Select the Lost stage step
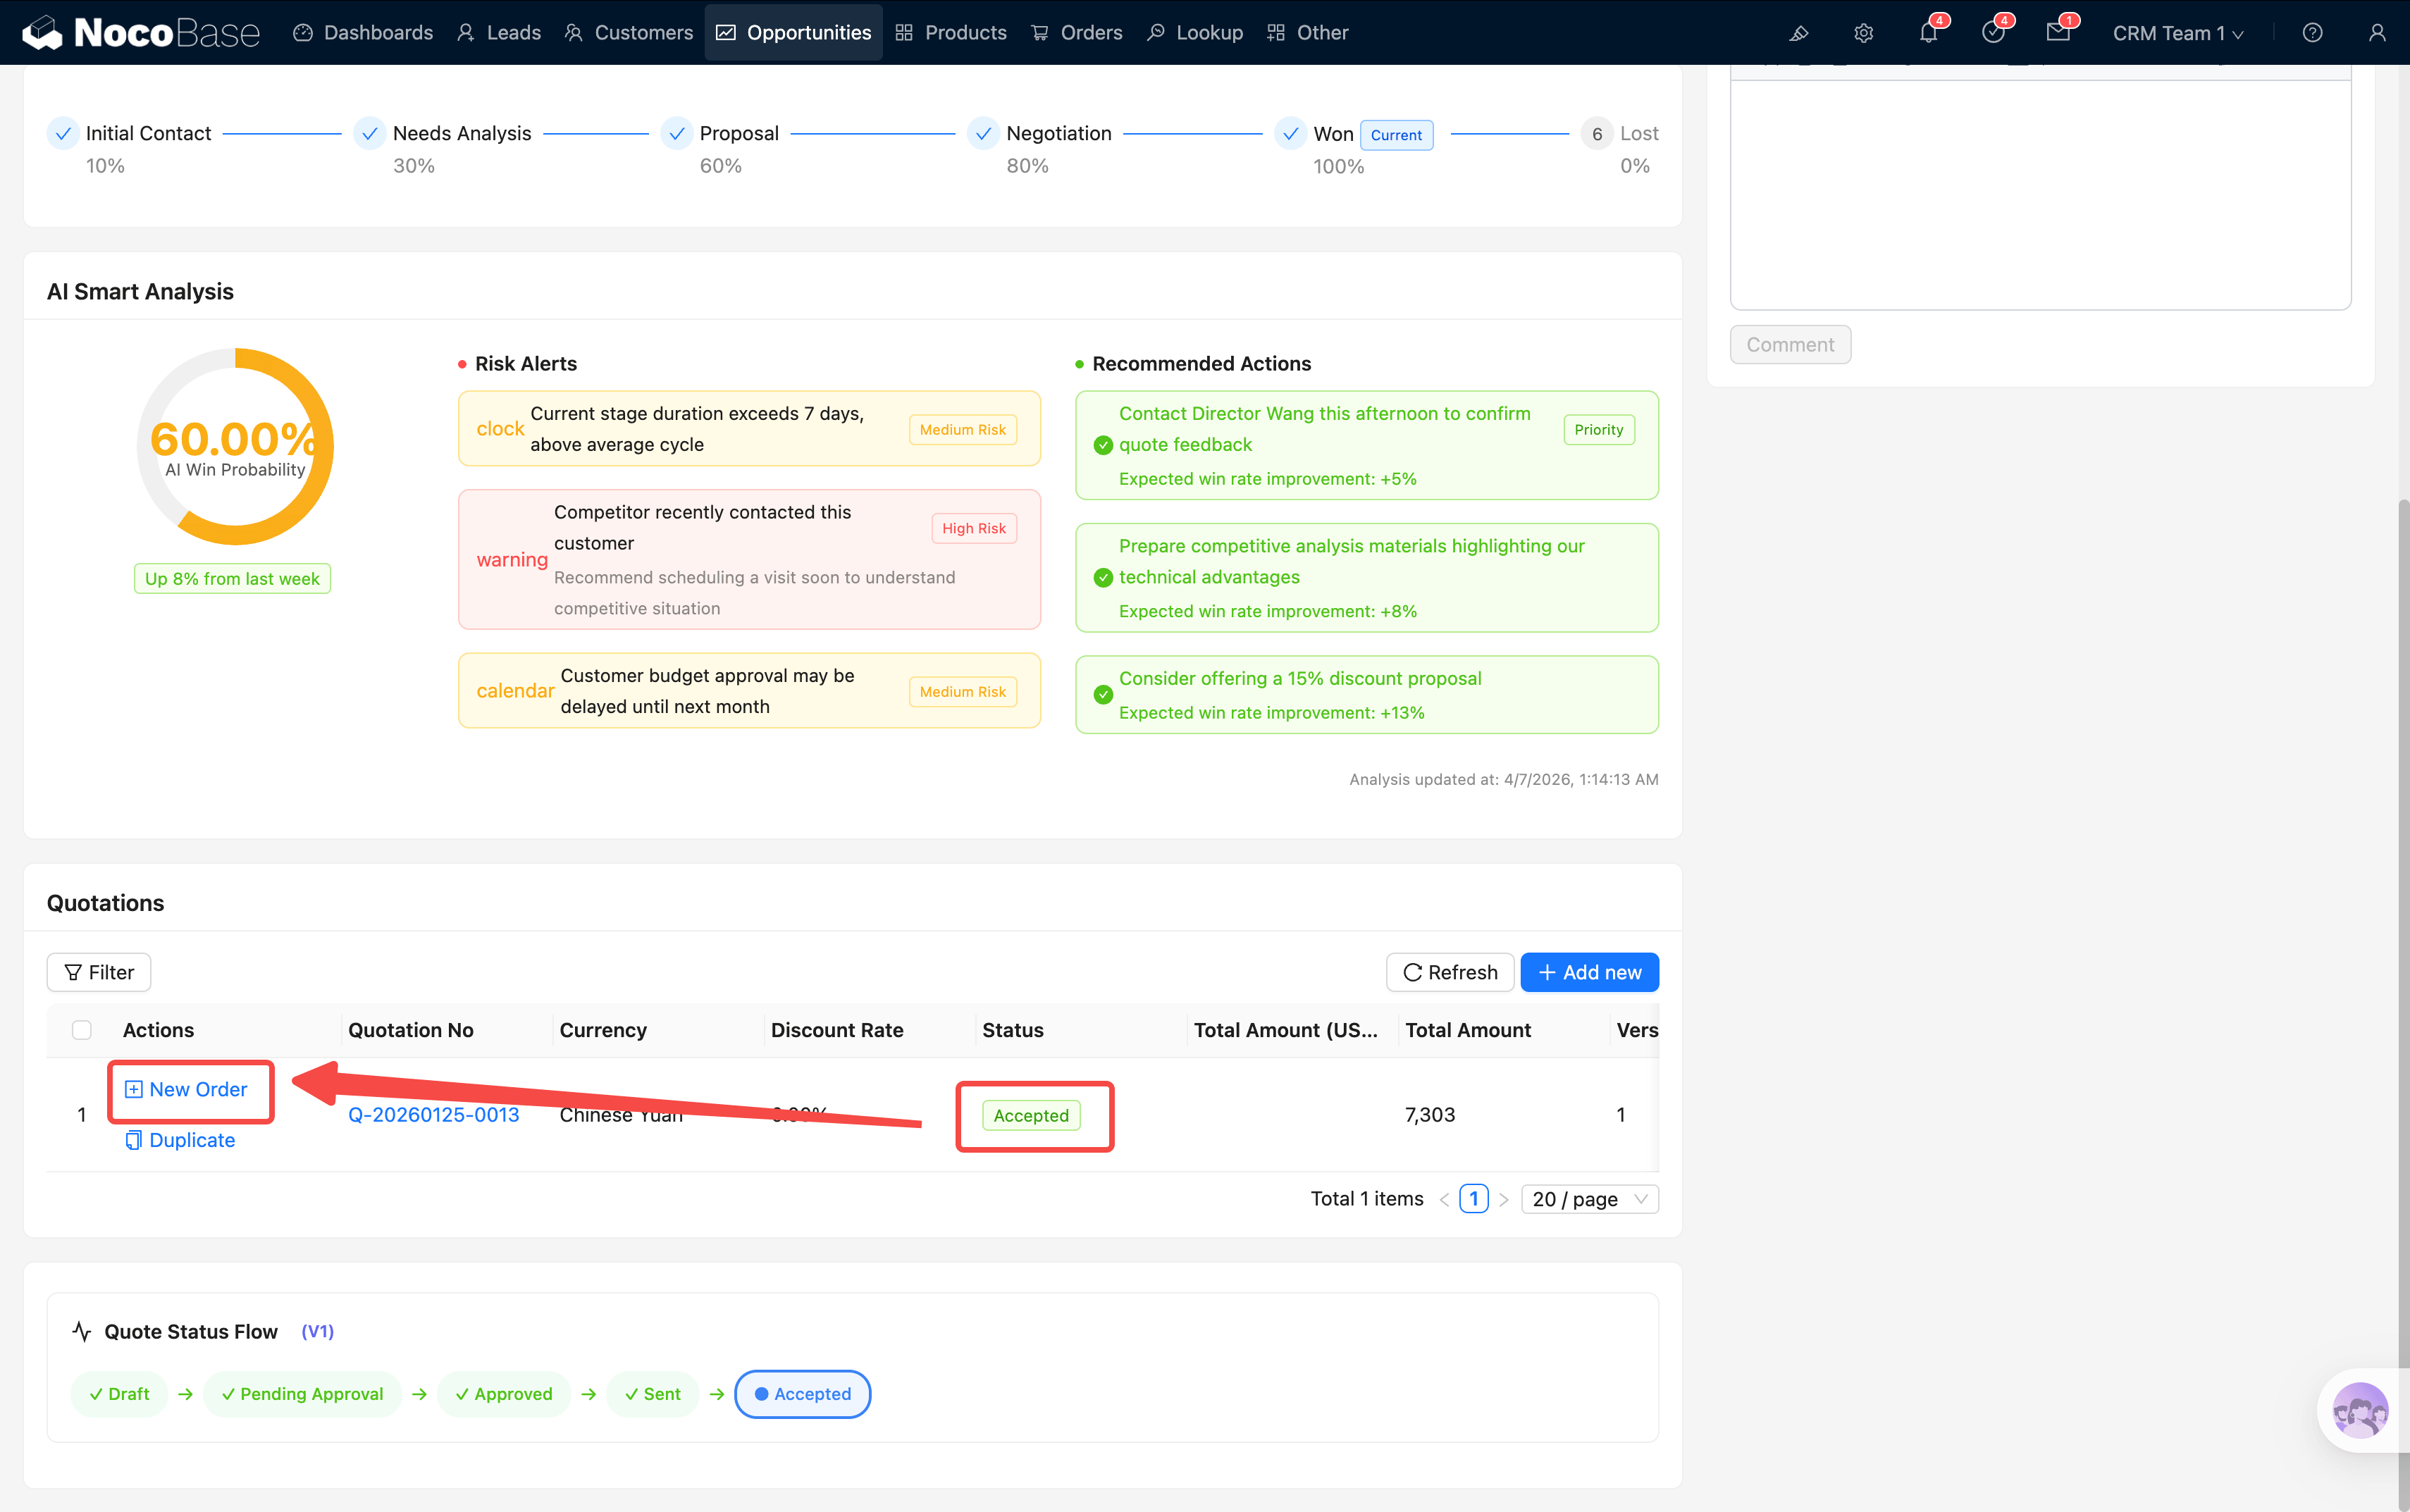The width and height of the screenshot is (2410, 1512). (1637, 133)
